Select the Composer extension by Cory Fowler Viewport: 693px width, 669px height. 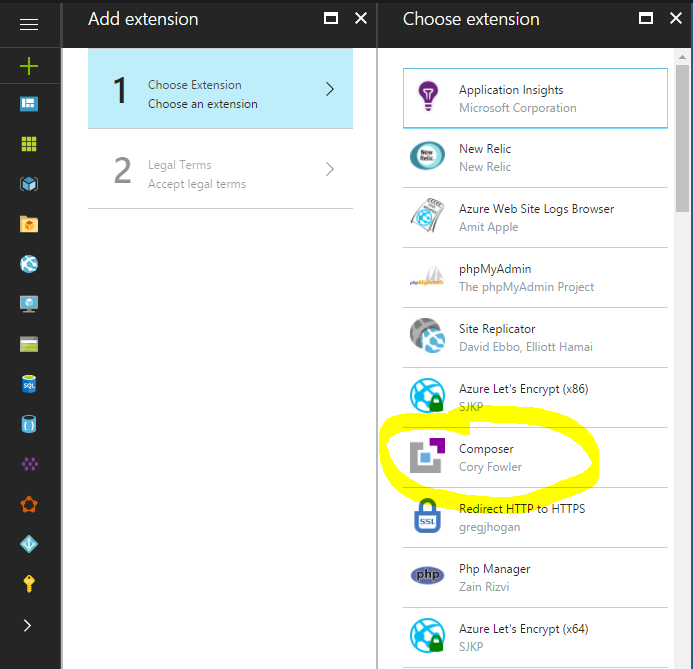[x=535, y=458]
